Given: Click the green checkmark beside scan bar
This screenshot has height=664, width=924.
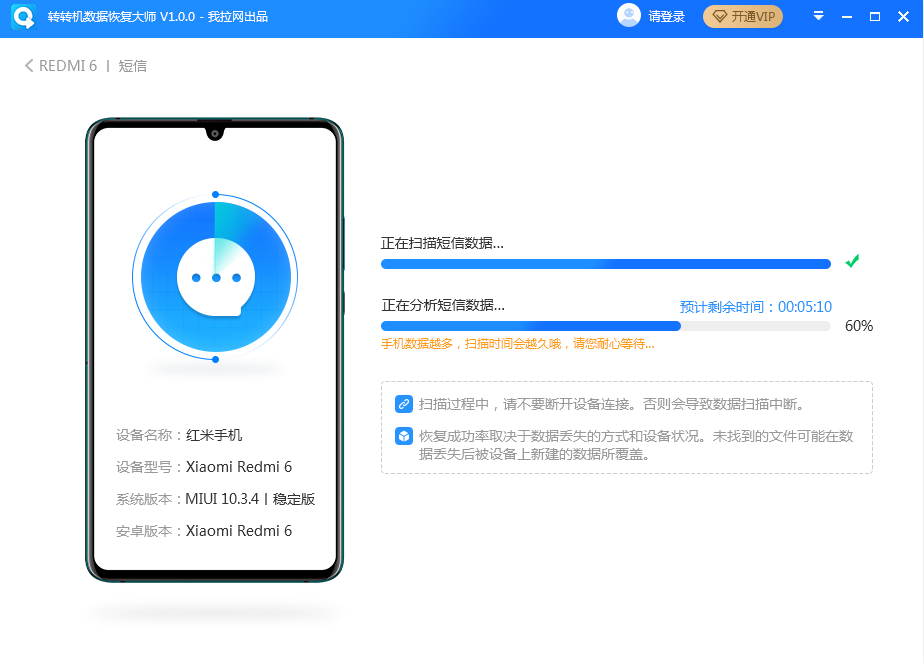Looking at the screenshot, I should pos(852,262).
